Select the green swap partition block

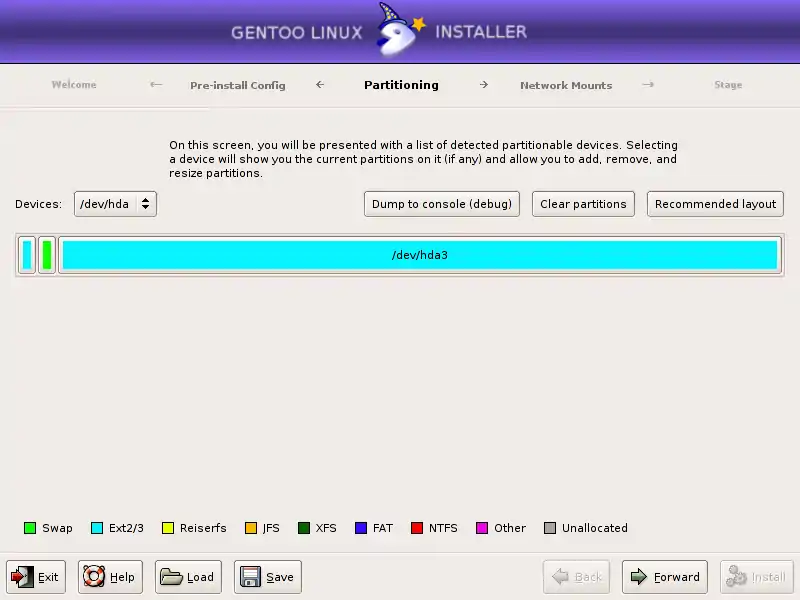[47, 255]
